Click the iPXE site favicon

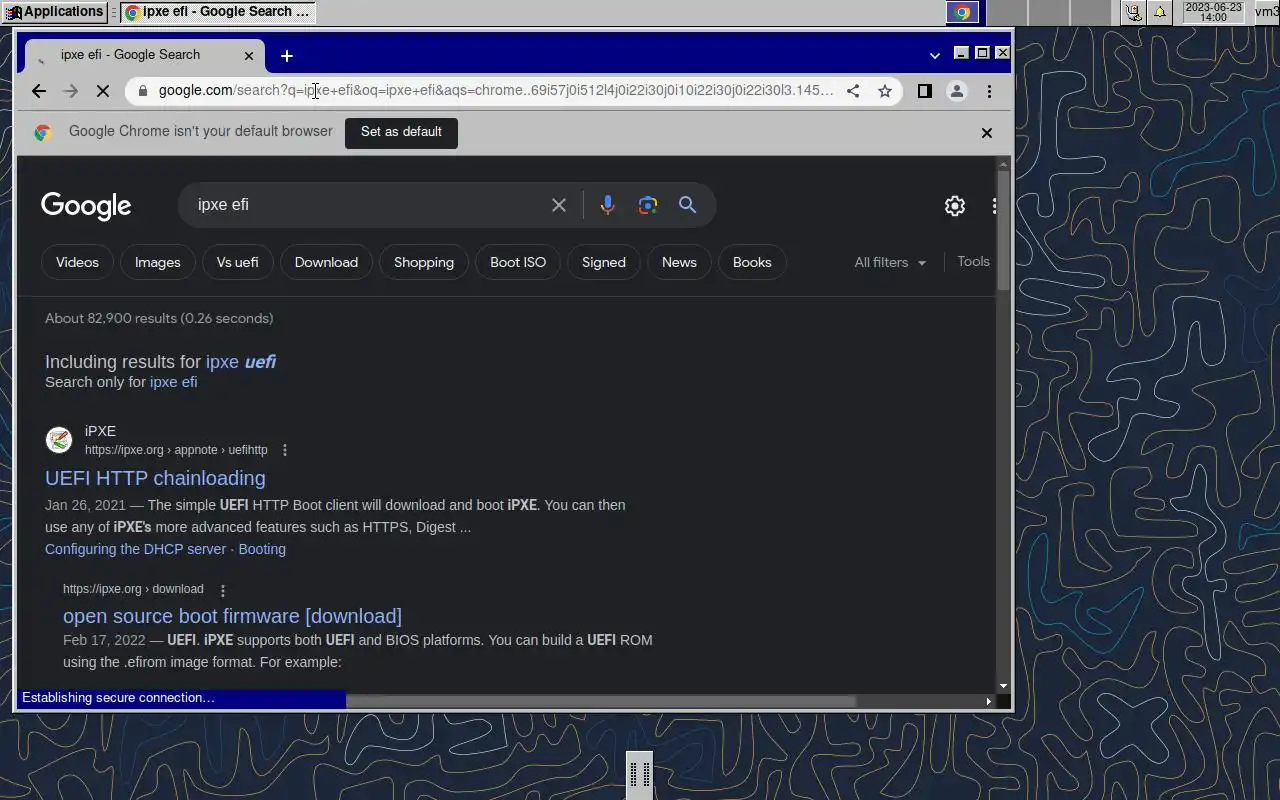pos(59,440)
